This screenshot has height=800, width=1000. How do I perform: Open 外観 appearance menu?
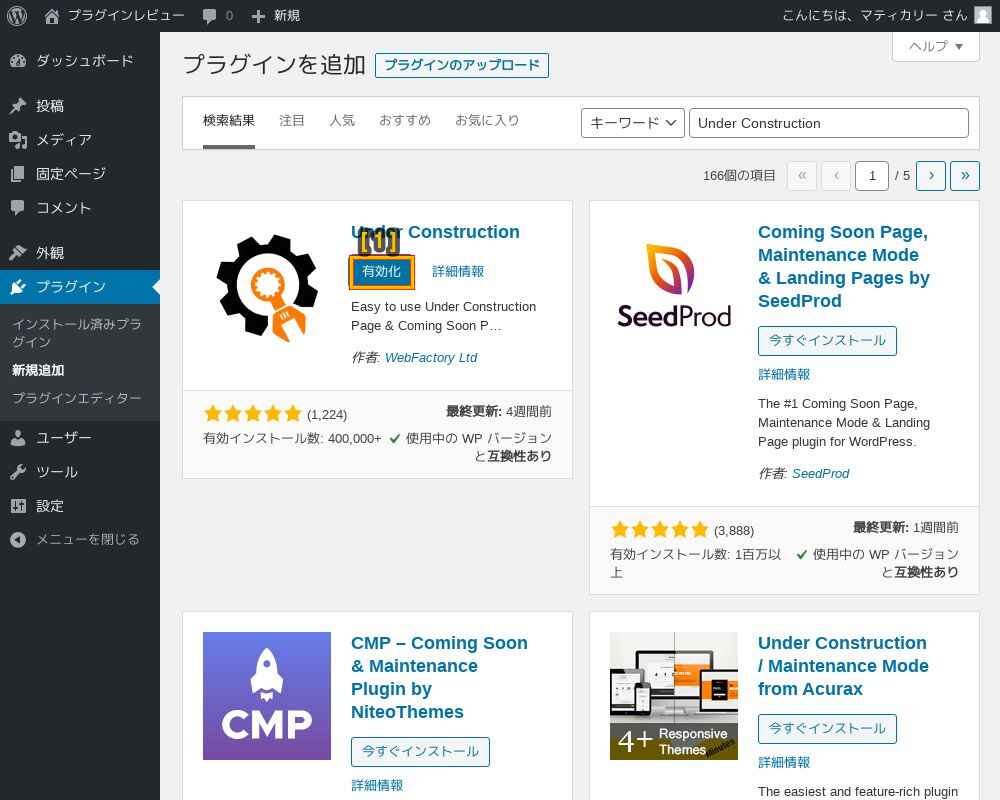click(80, 253)
